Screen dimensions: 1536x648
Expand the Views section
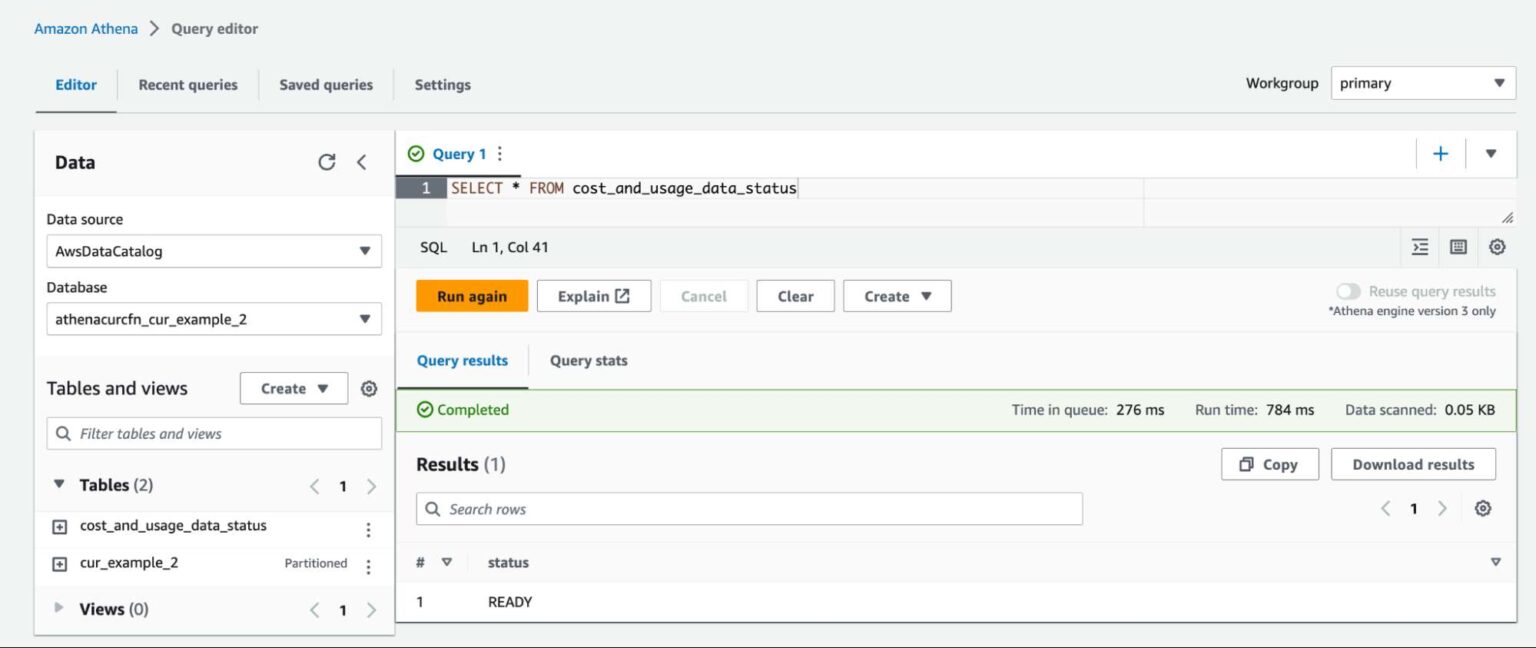[x=58, y=608]
